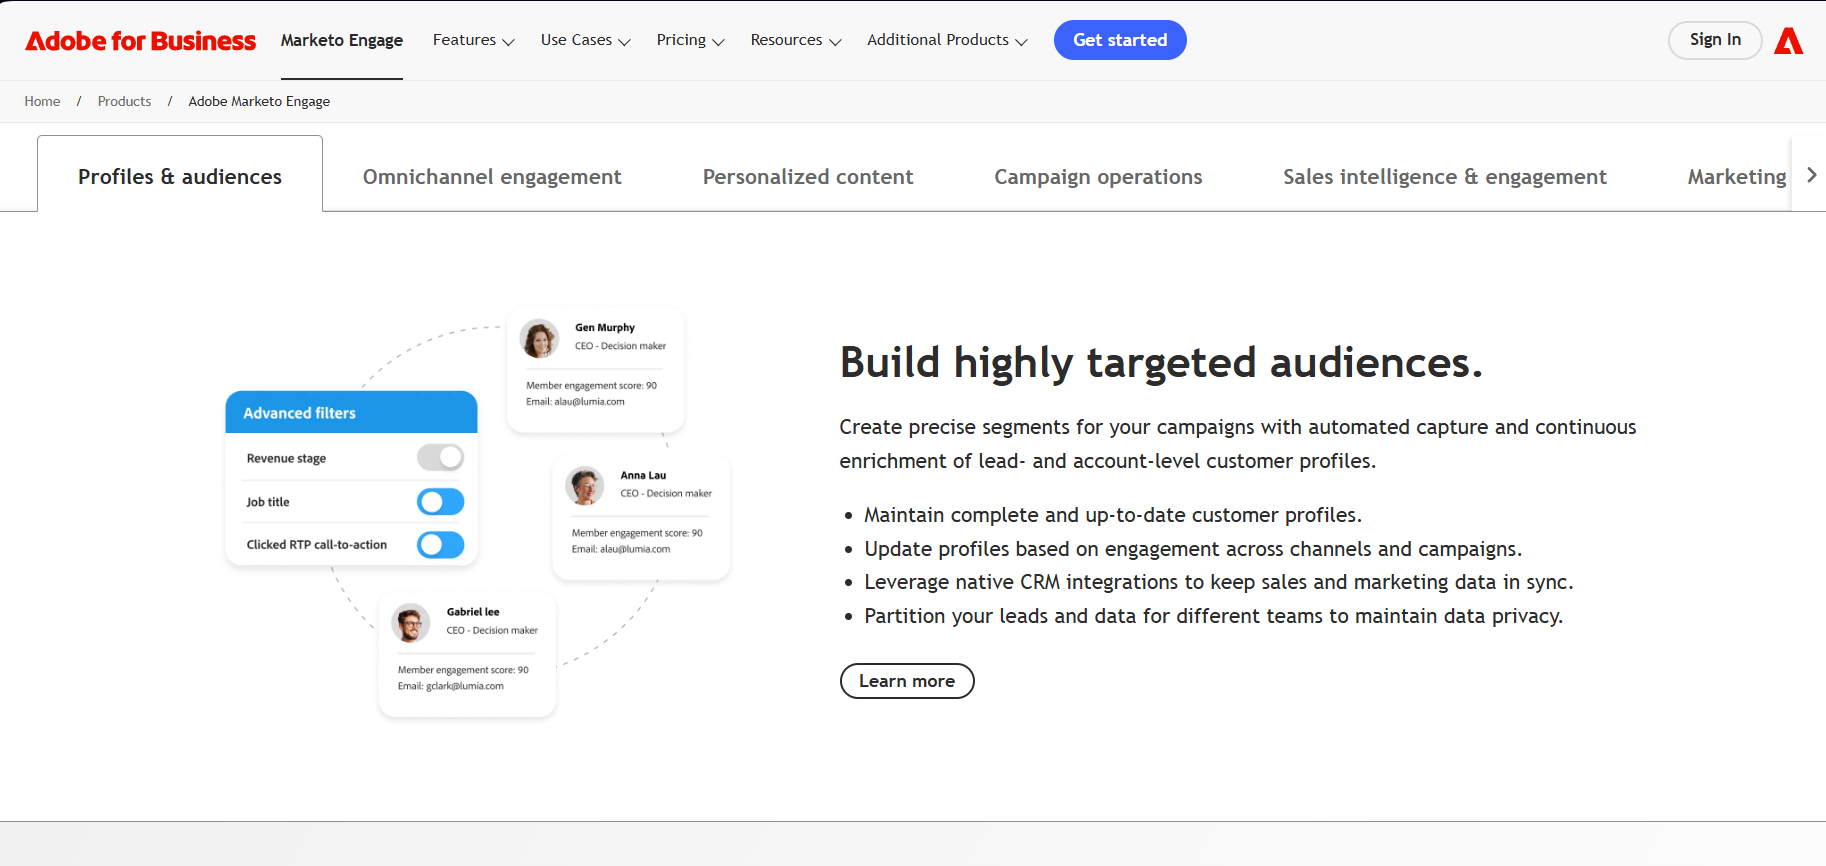1826x866 pixels.
Task: Click the Adobe logo icon
Action: (x=1788, y=41)
